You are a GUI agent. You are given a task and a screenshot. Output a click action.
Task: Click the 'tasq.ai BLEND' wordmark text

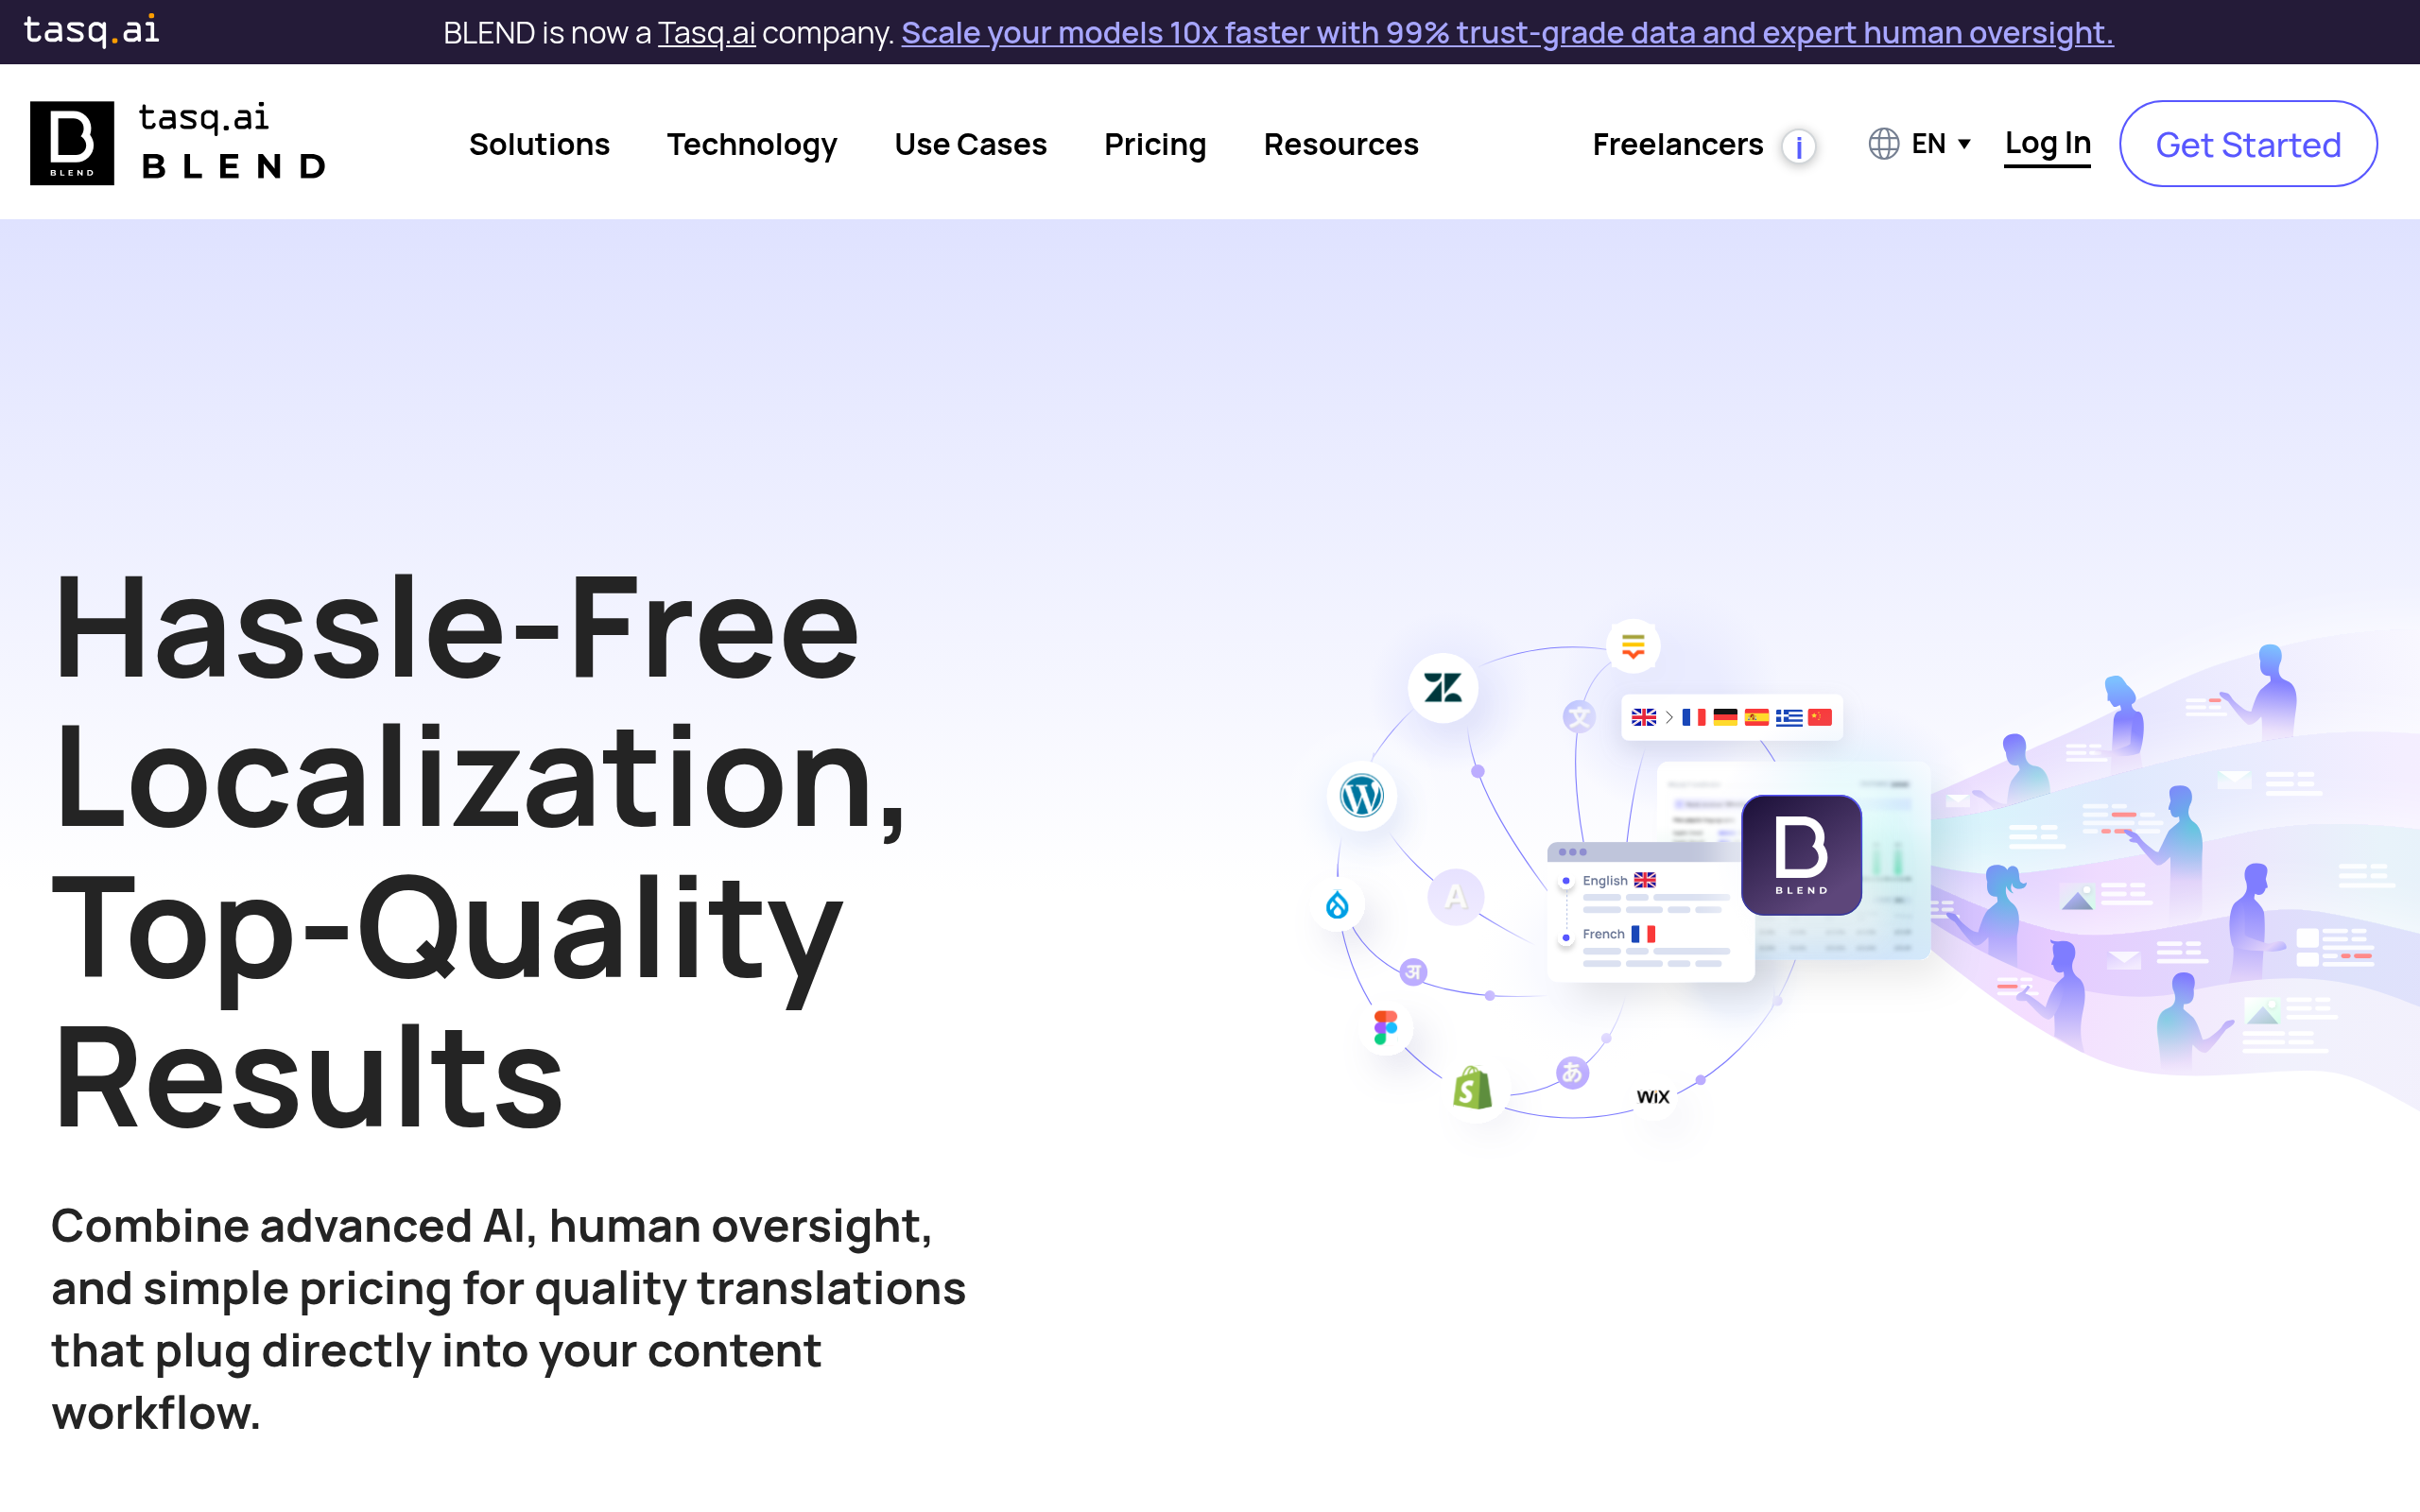pyautogui.click(x=233, y=141)
